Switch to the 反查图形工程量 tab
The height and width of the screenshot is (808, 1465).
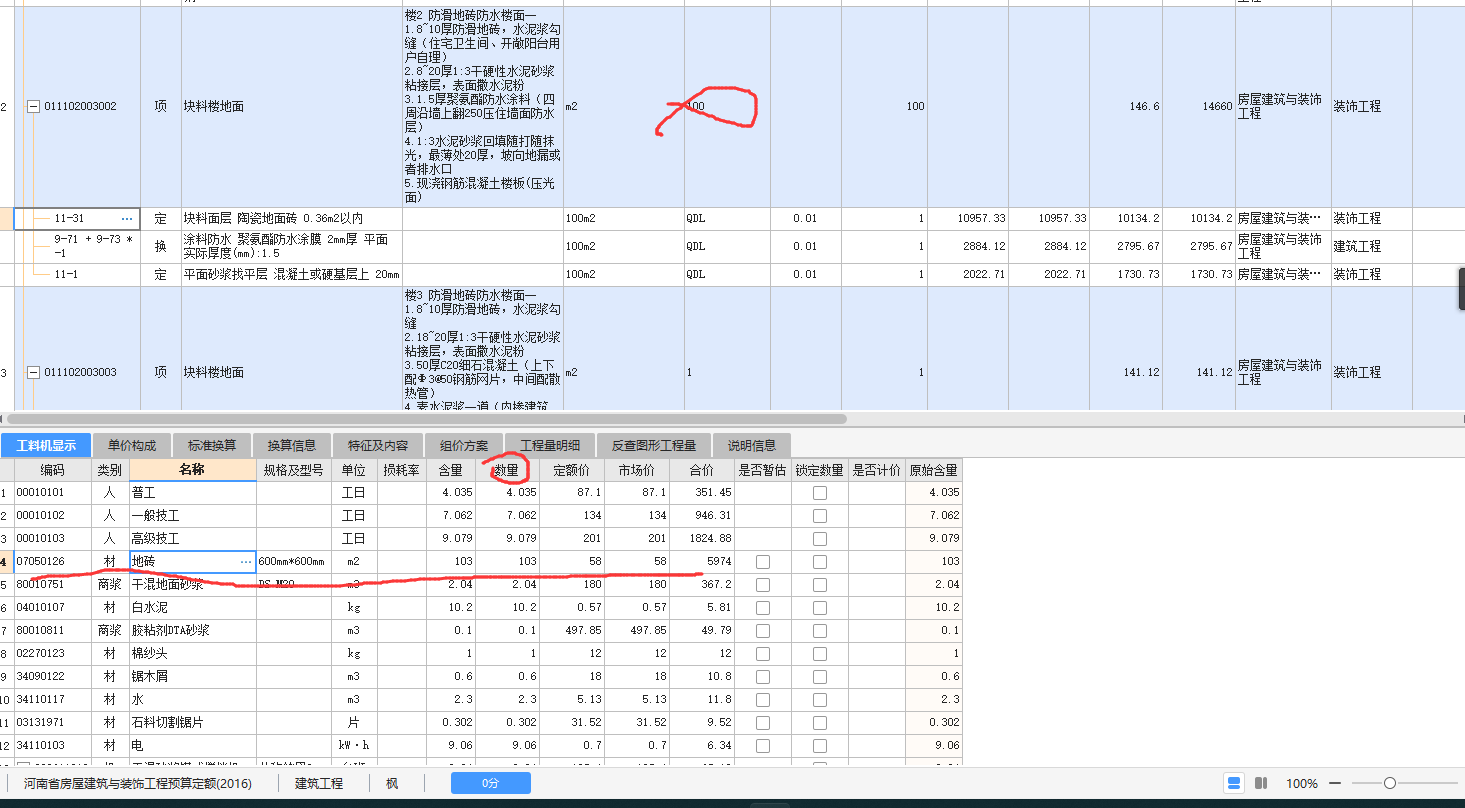point(654,445)
